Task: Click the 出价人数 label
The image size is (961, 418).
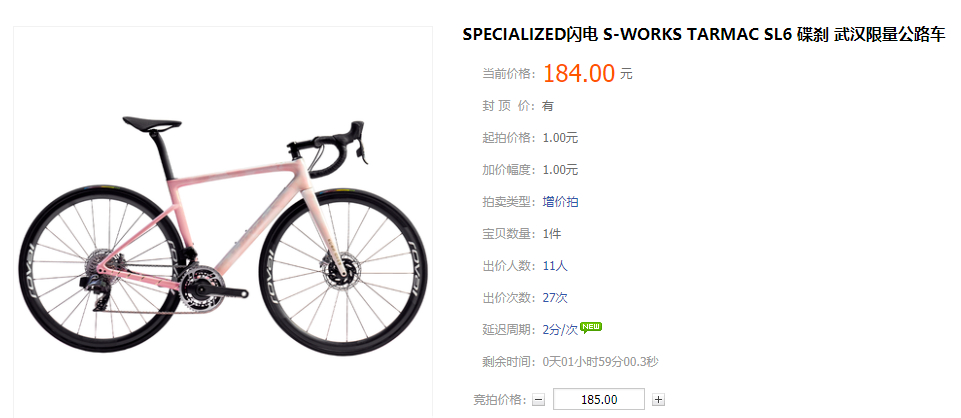Action: (509, 266)
